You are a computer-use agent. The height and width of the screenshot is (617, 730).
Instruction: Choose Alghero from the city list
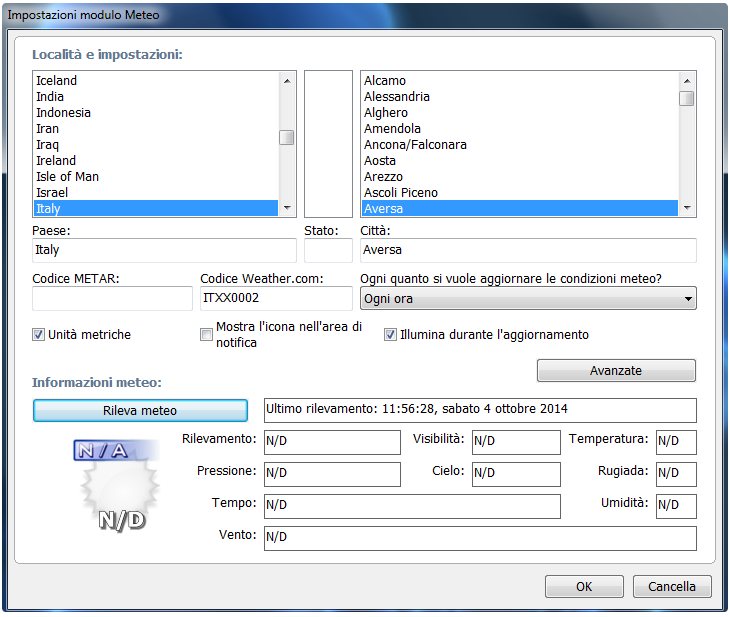pos(386,113)
